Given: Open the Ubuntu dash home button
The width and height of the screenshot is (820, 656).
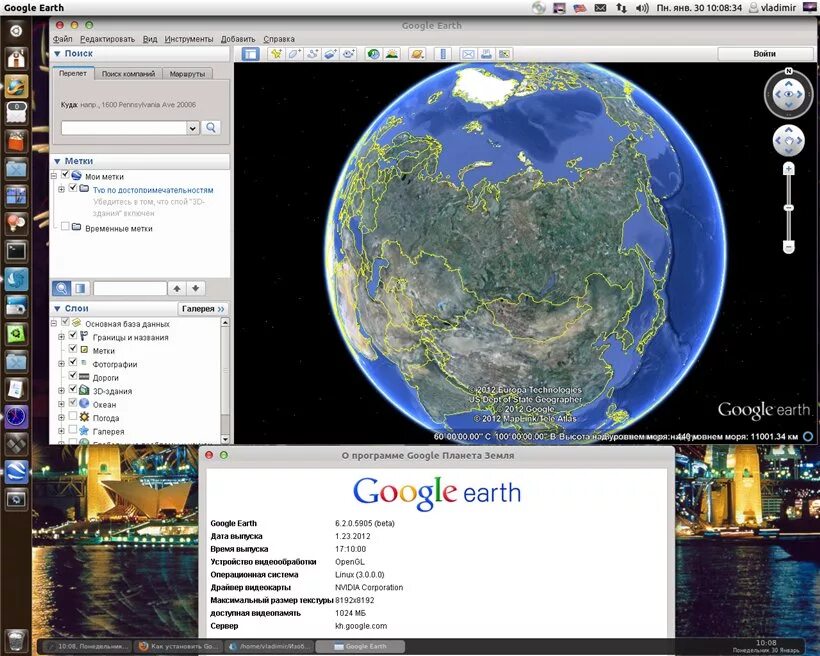Looking at the screenshot, I should (16, 30).
